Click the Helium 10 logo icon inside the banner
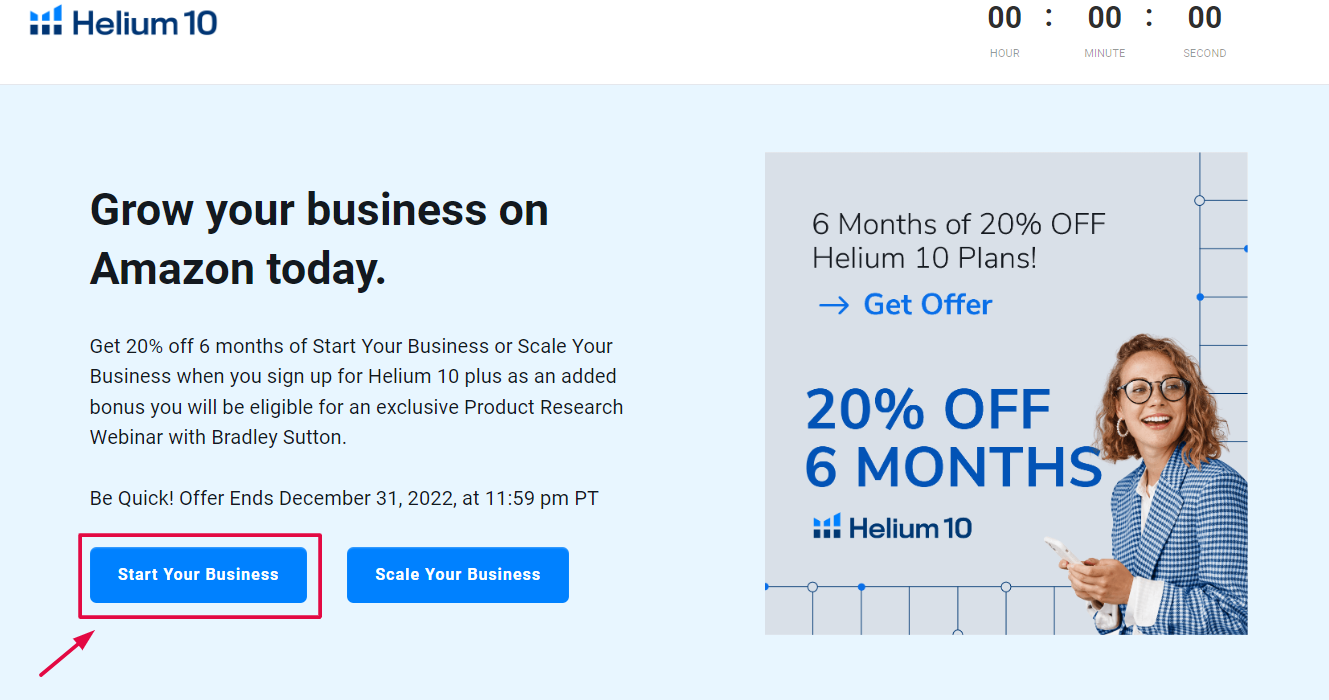Image resolution: width=1329 pixels, height=700 pixels. pos(827,526)
